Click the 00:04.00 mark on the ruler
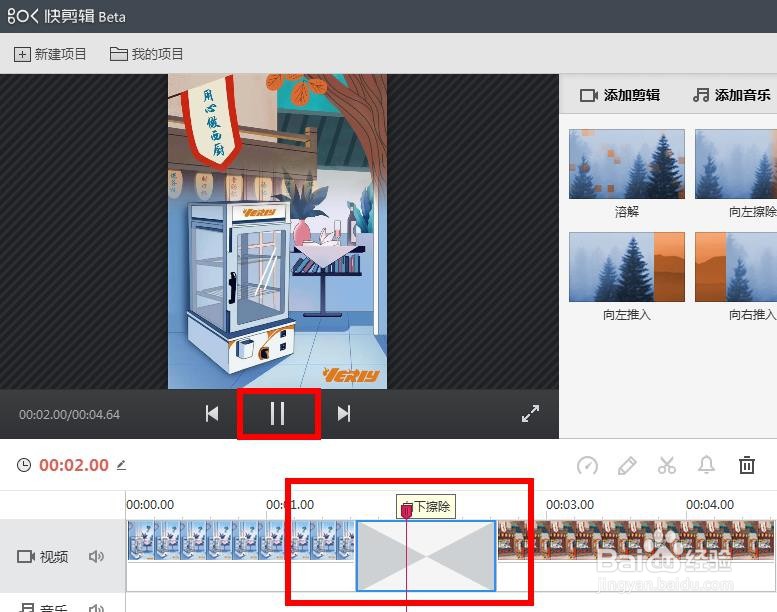This screenshot has width=777, height=612. click(x=710, y=504)
